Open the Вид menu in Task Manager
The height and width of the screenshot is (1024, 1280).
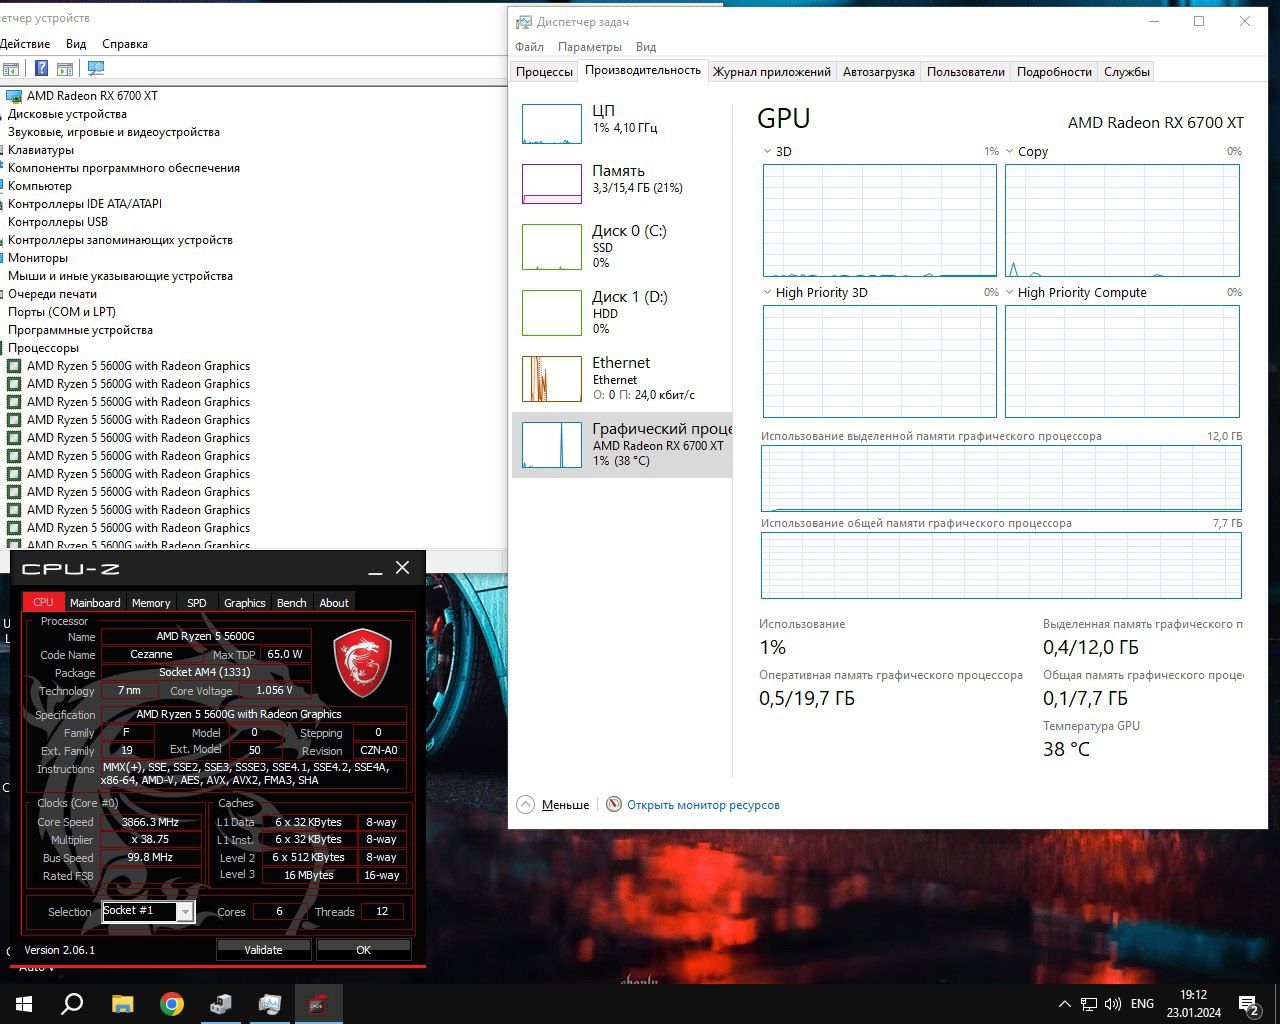click(646, 47)
